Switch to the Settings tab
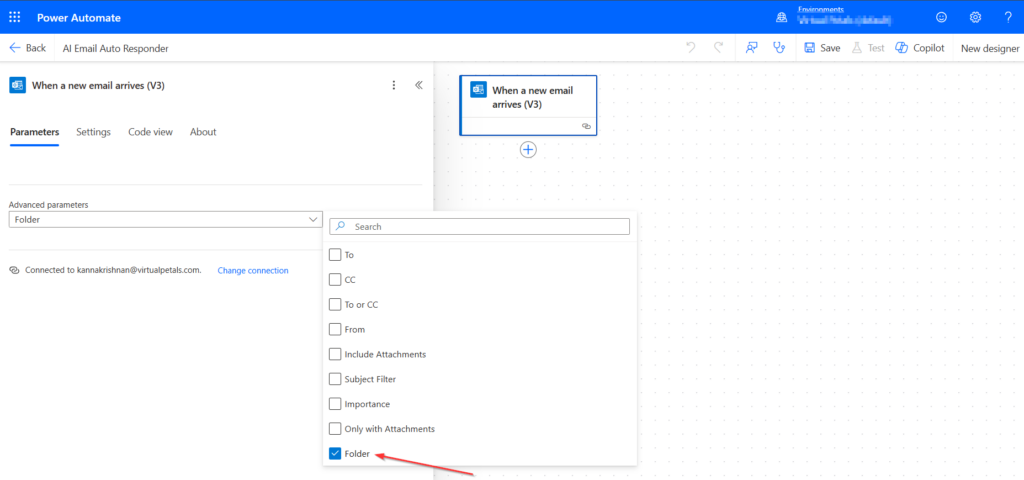The height and width of the screenshot is (480, 1024). coord(93,132)
